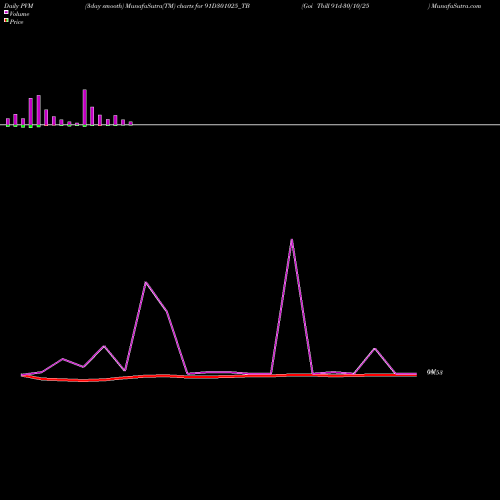Click the 'Volume' legend label
The height and width of the screenshot is (500, 500).
pyautogui.click(x=19, y=14)
